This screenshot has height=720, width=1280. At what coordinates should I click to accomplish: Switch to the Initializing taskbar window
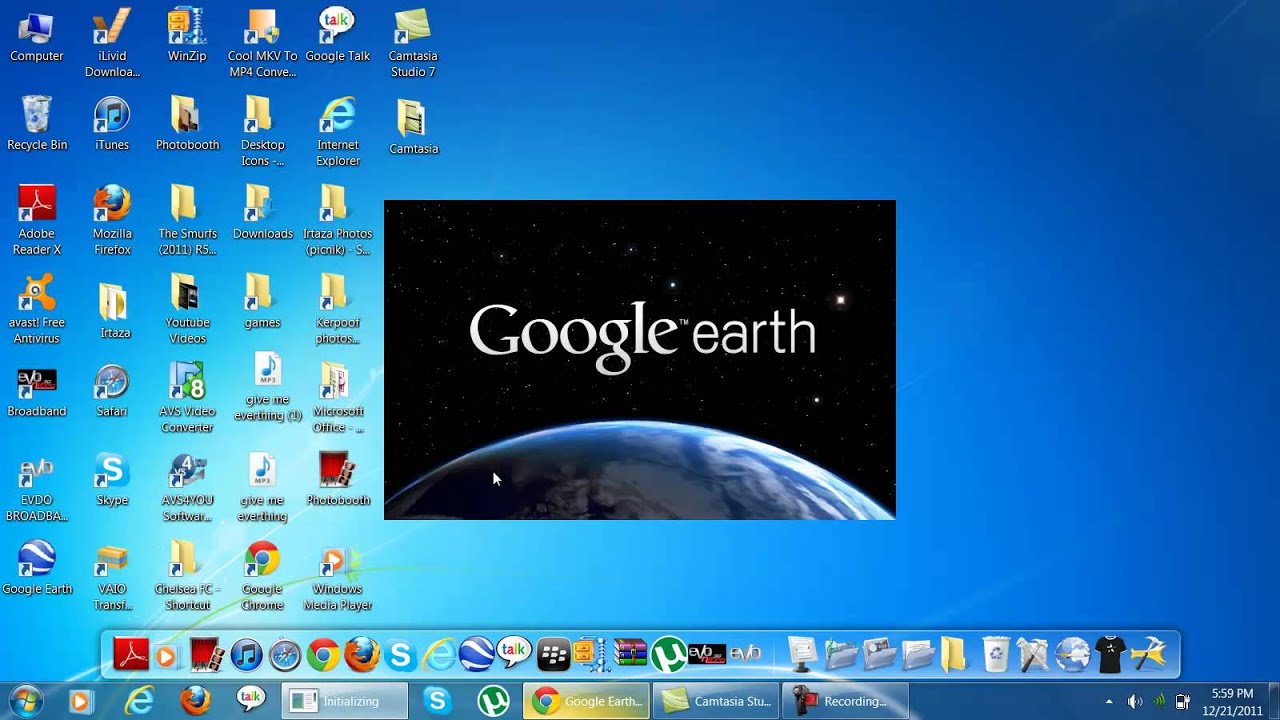(x=344, y=701)
